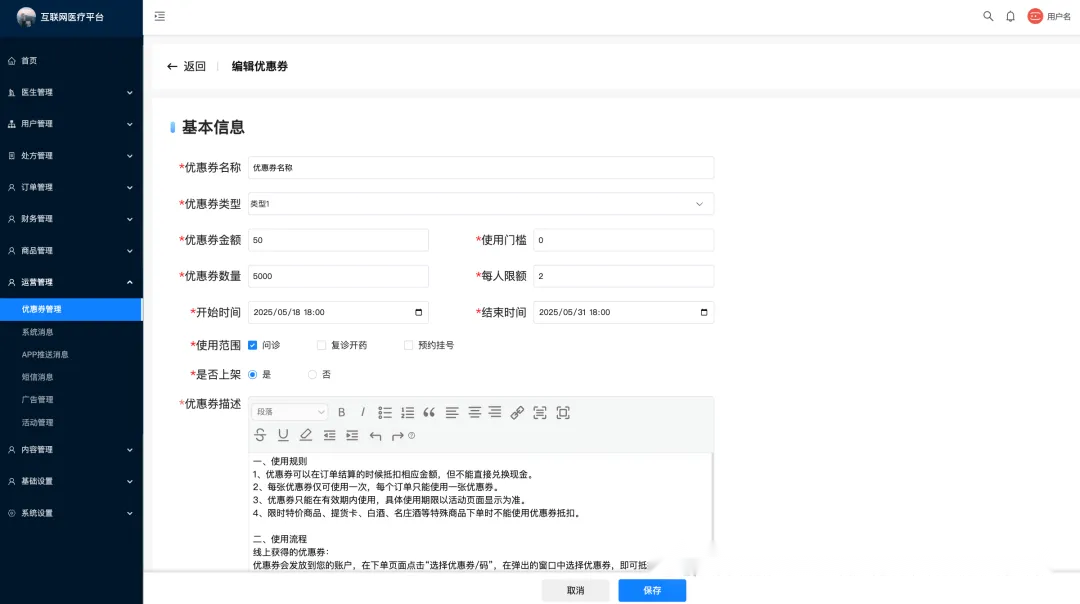This screenshot has height=604, width=1080.
Task: Apply italic formatting in the editor toolbar
Action: pyautogui.click(x=363, y=412)
